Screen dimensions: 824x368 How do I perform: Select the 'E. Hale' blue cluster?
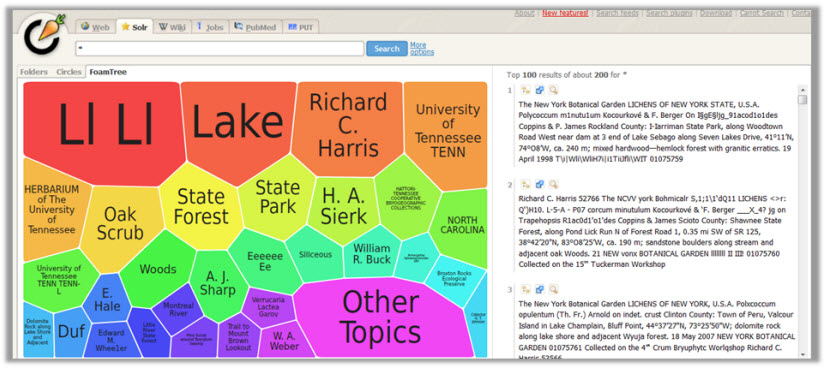[107, 300]
